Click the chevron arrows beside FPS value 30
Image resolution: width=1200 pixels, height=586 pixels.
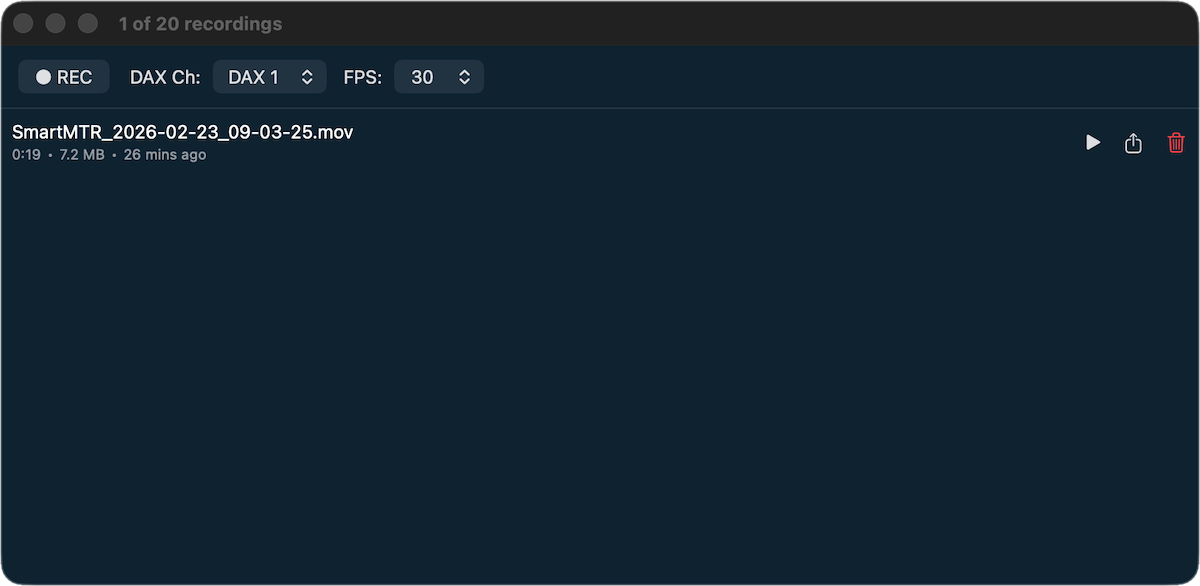464,77
